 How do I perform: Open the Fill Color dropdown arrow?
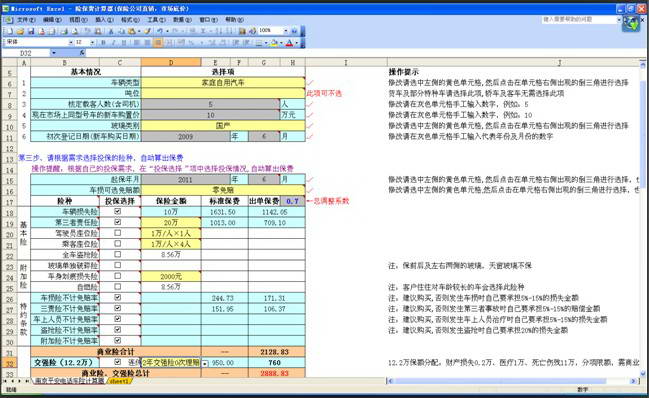(x=281, y=42)
